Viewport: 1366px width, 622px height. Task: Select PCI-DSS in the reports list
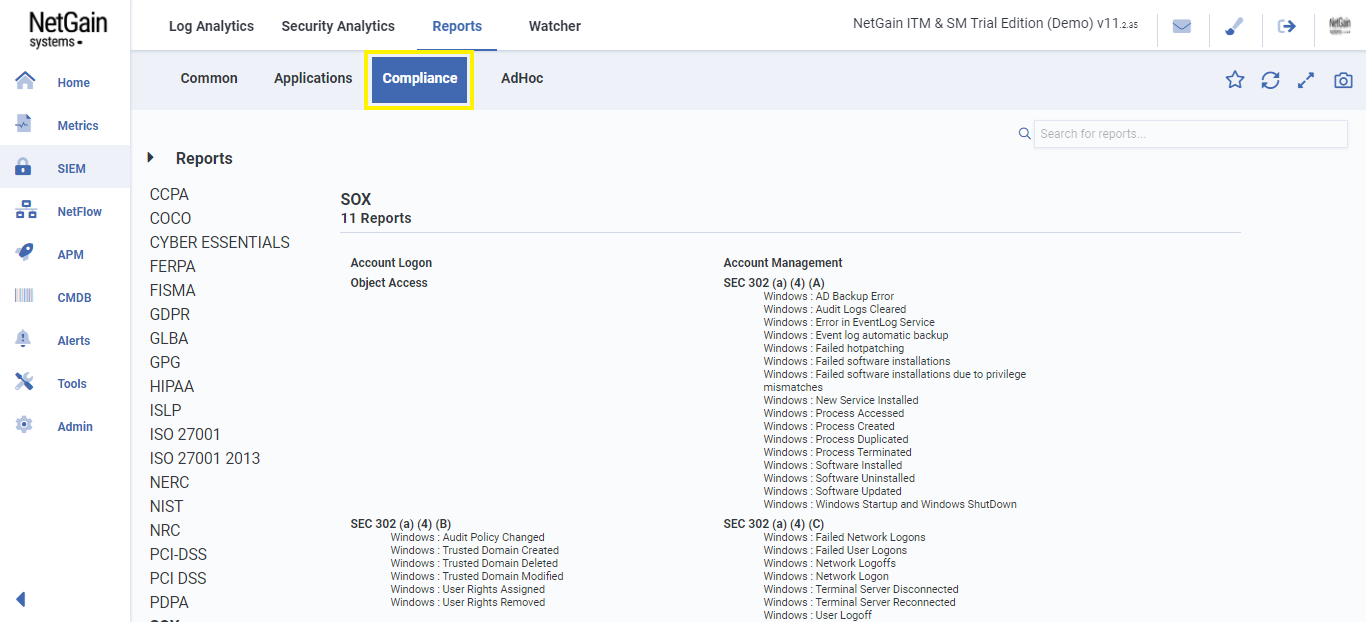click(x=178, y=554)
